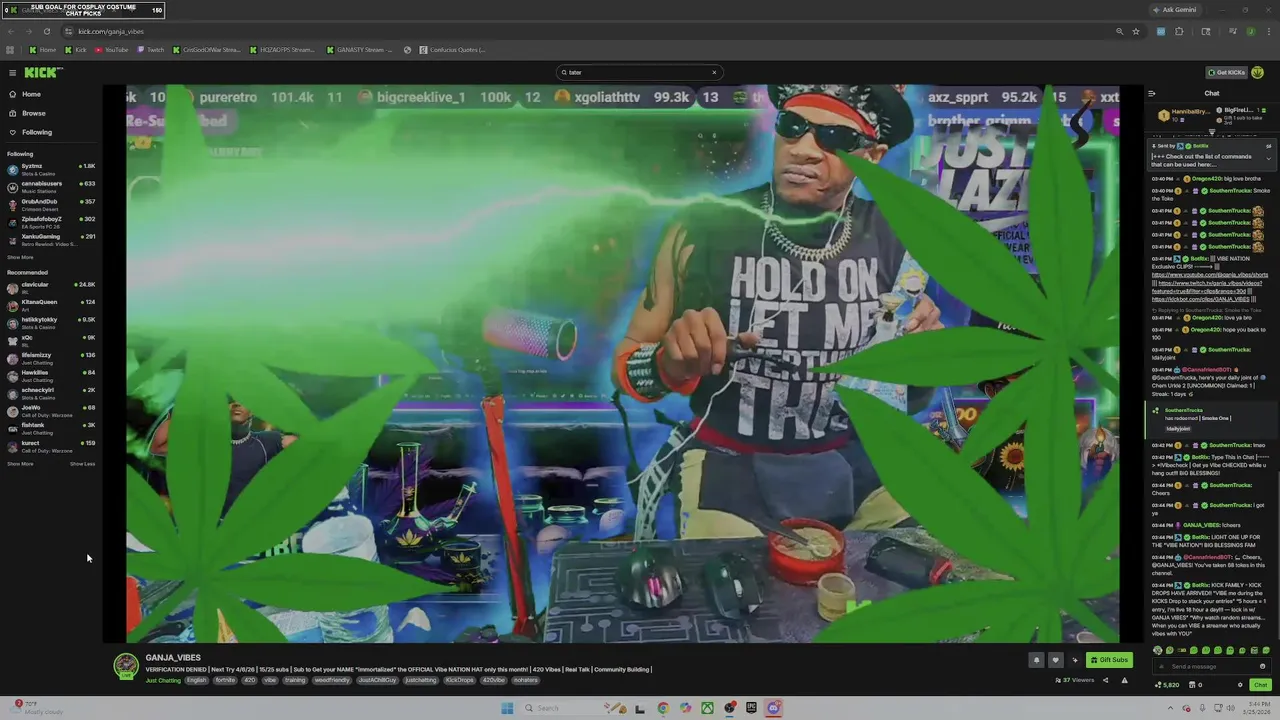Viewport: 1280px width, 720px height.
Task: Open the user profile avatar menu
Action: 1258,72
